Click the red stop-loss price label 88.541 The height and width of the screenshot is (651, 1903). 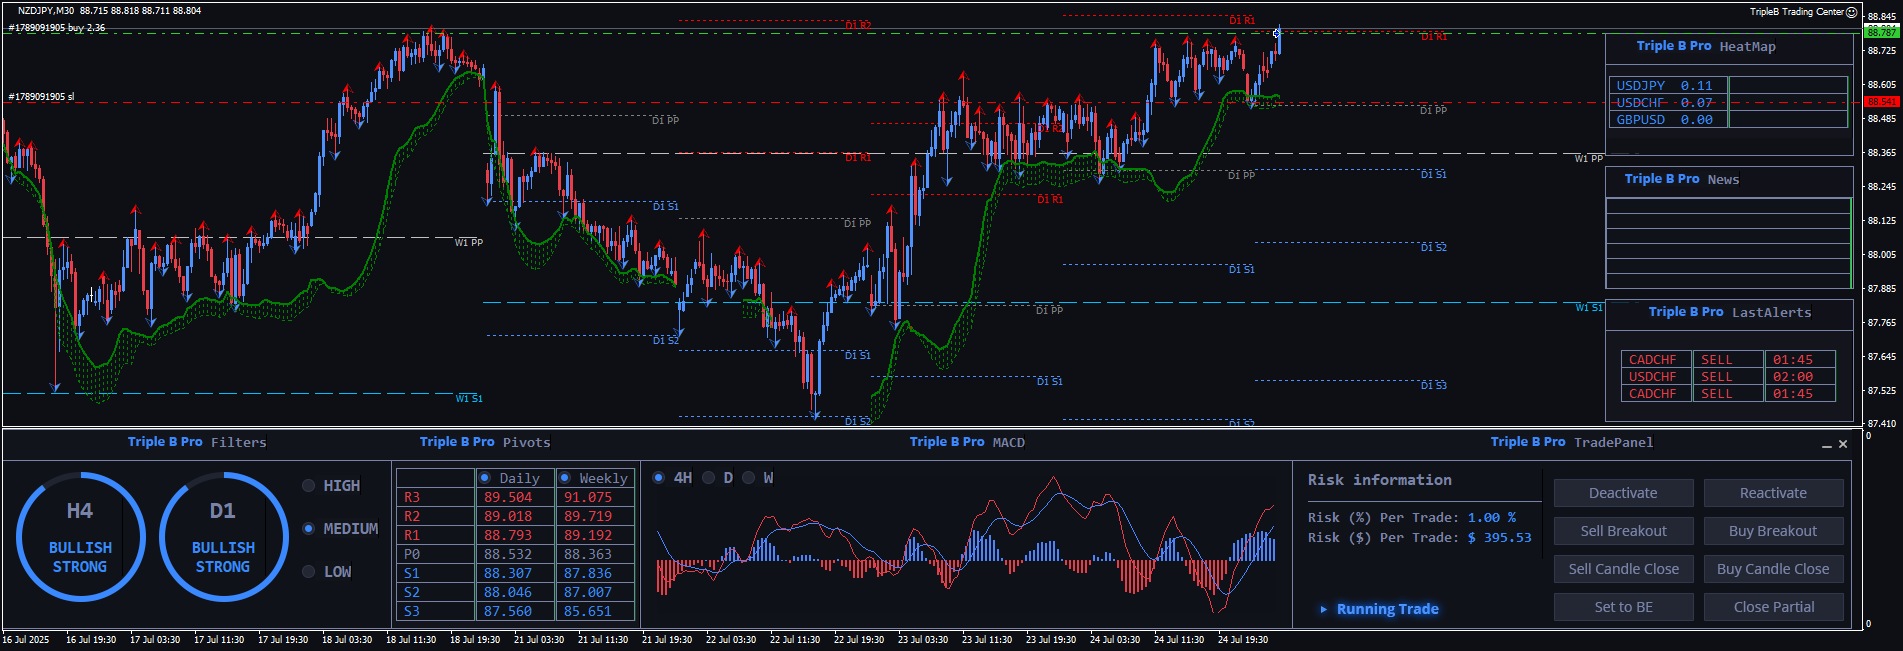tap(1881, 102)
